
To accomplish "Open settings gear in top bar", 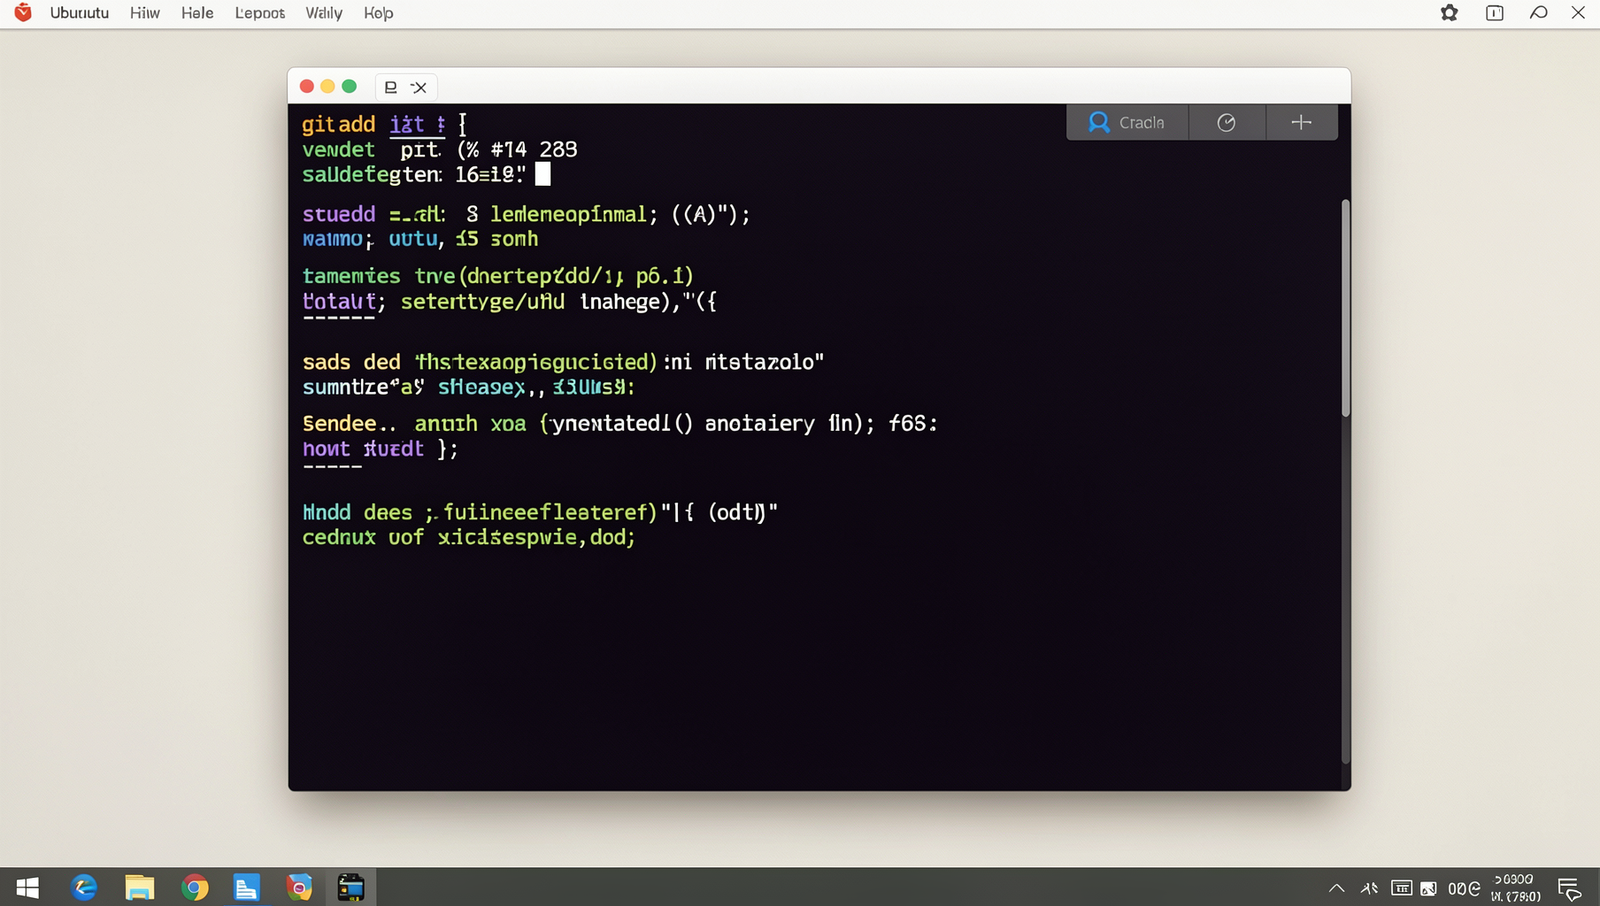I will pyautogui.click(x=1449, y=13).
